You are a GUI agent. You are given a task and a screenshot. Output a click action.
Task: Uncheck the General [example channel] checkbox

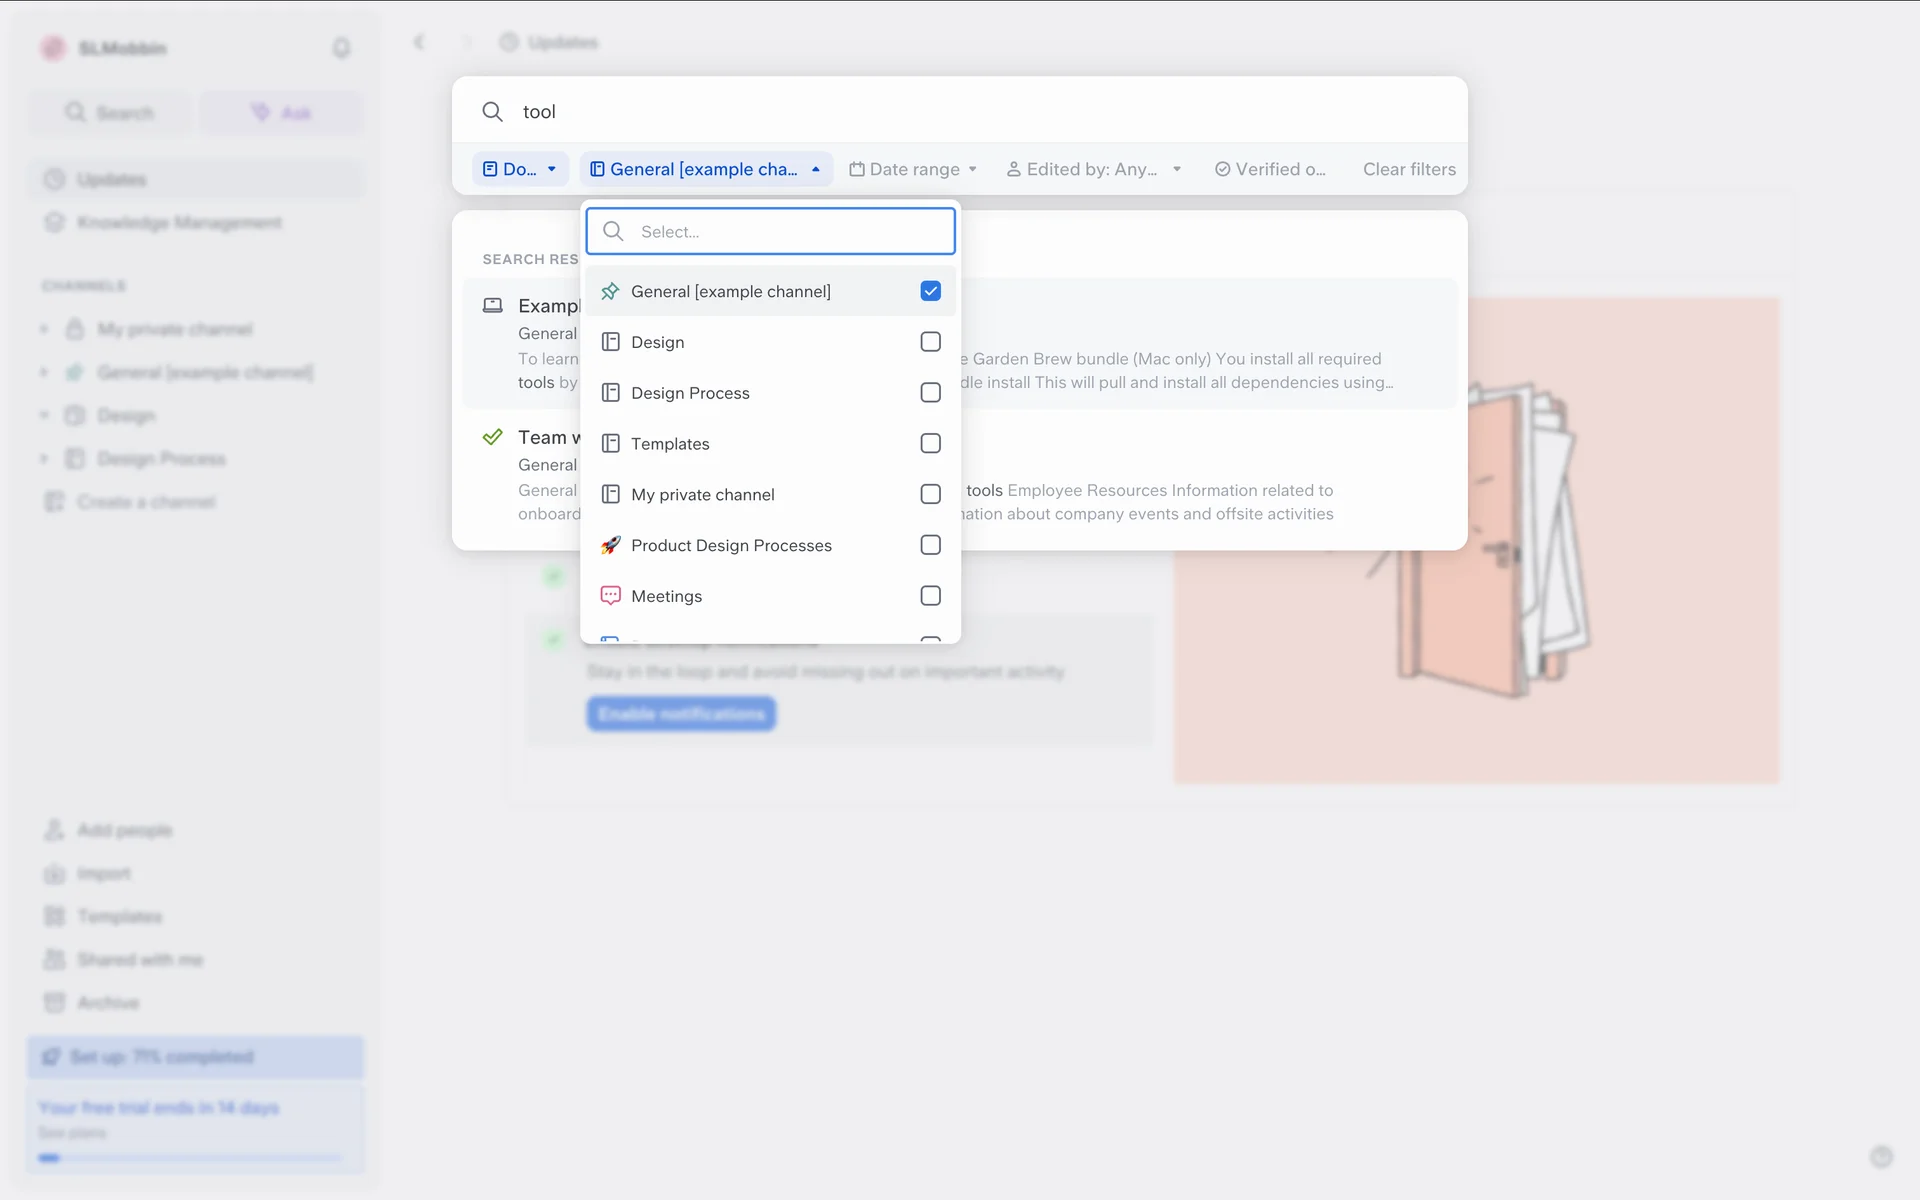[930, 291]
